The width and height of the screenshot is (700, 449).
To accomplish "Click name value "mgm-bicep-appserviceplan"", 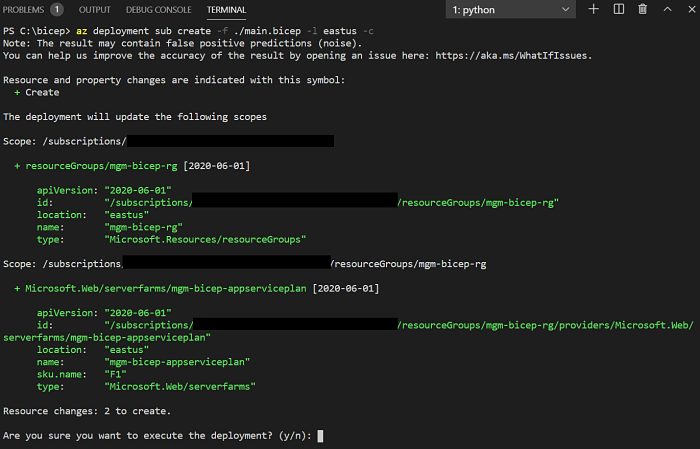I will (177, 362).
